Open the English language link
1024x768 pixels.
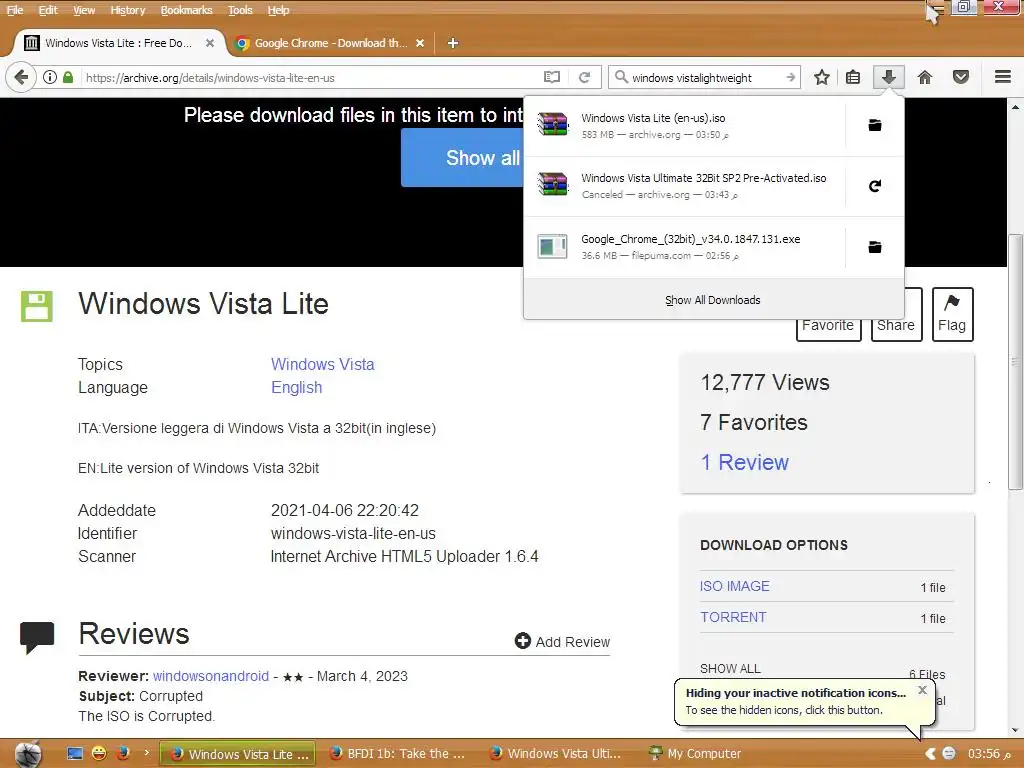click(x=296, y=387)
